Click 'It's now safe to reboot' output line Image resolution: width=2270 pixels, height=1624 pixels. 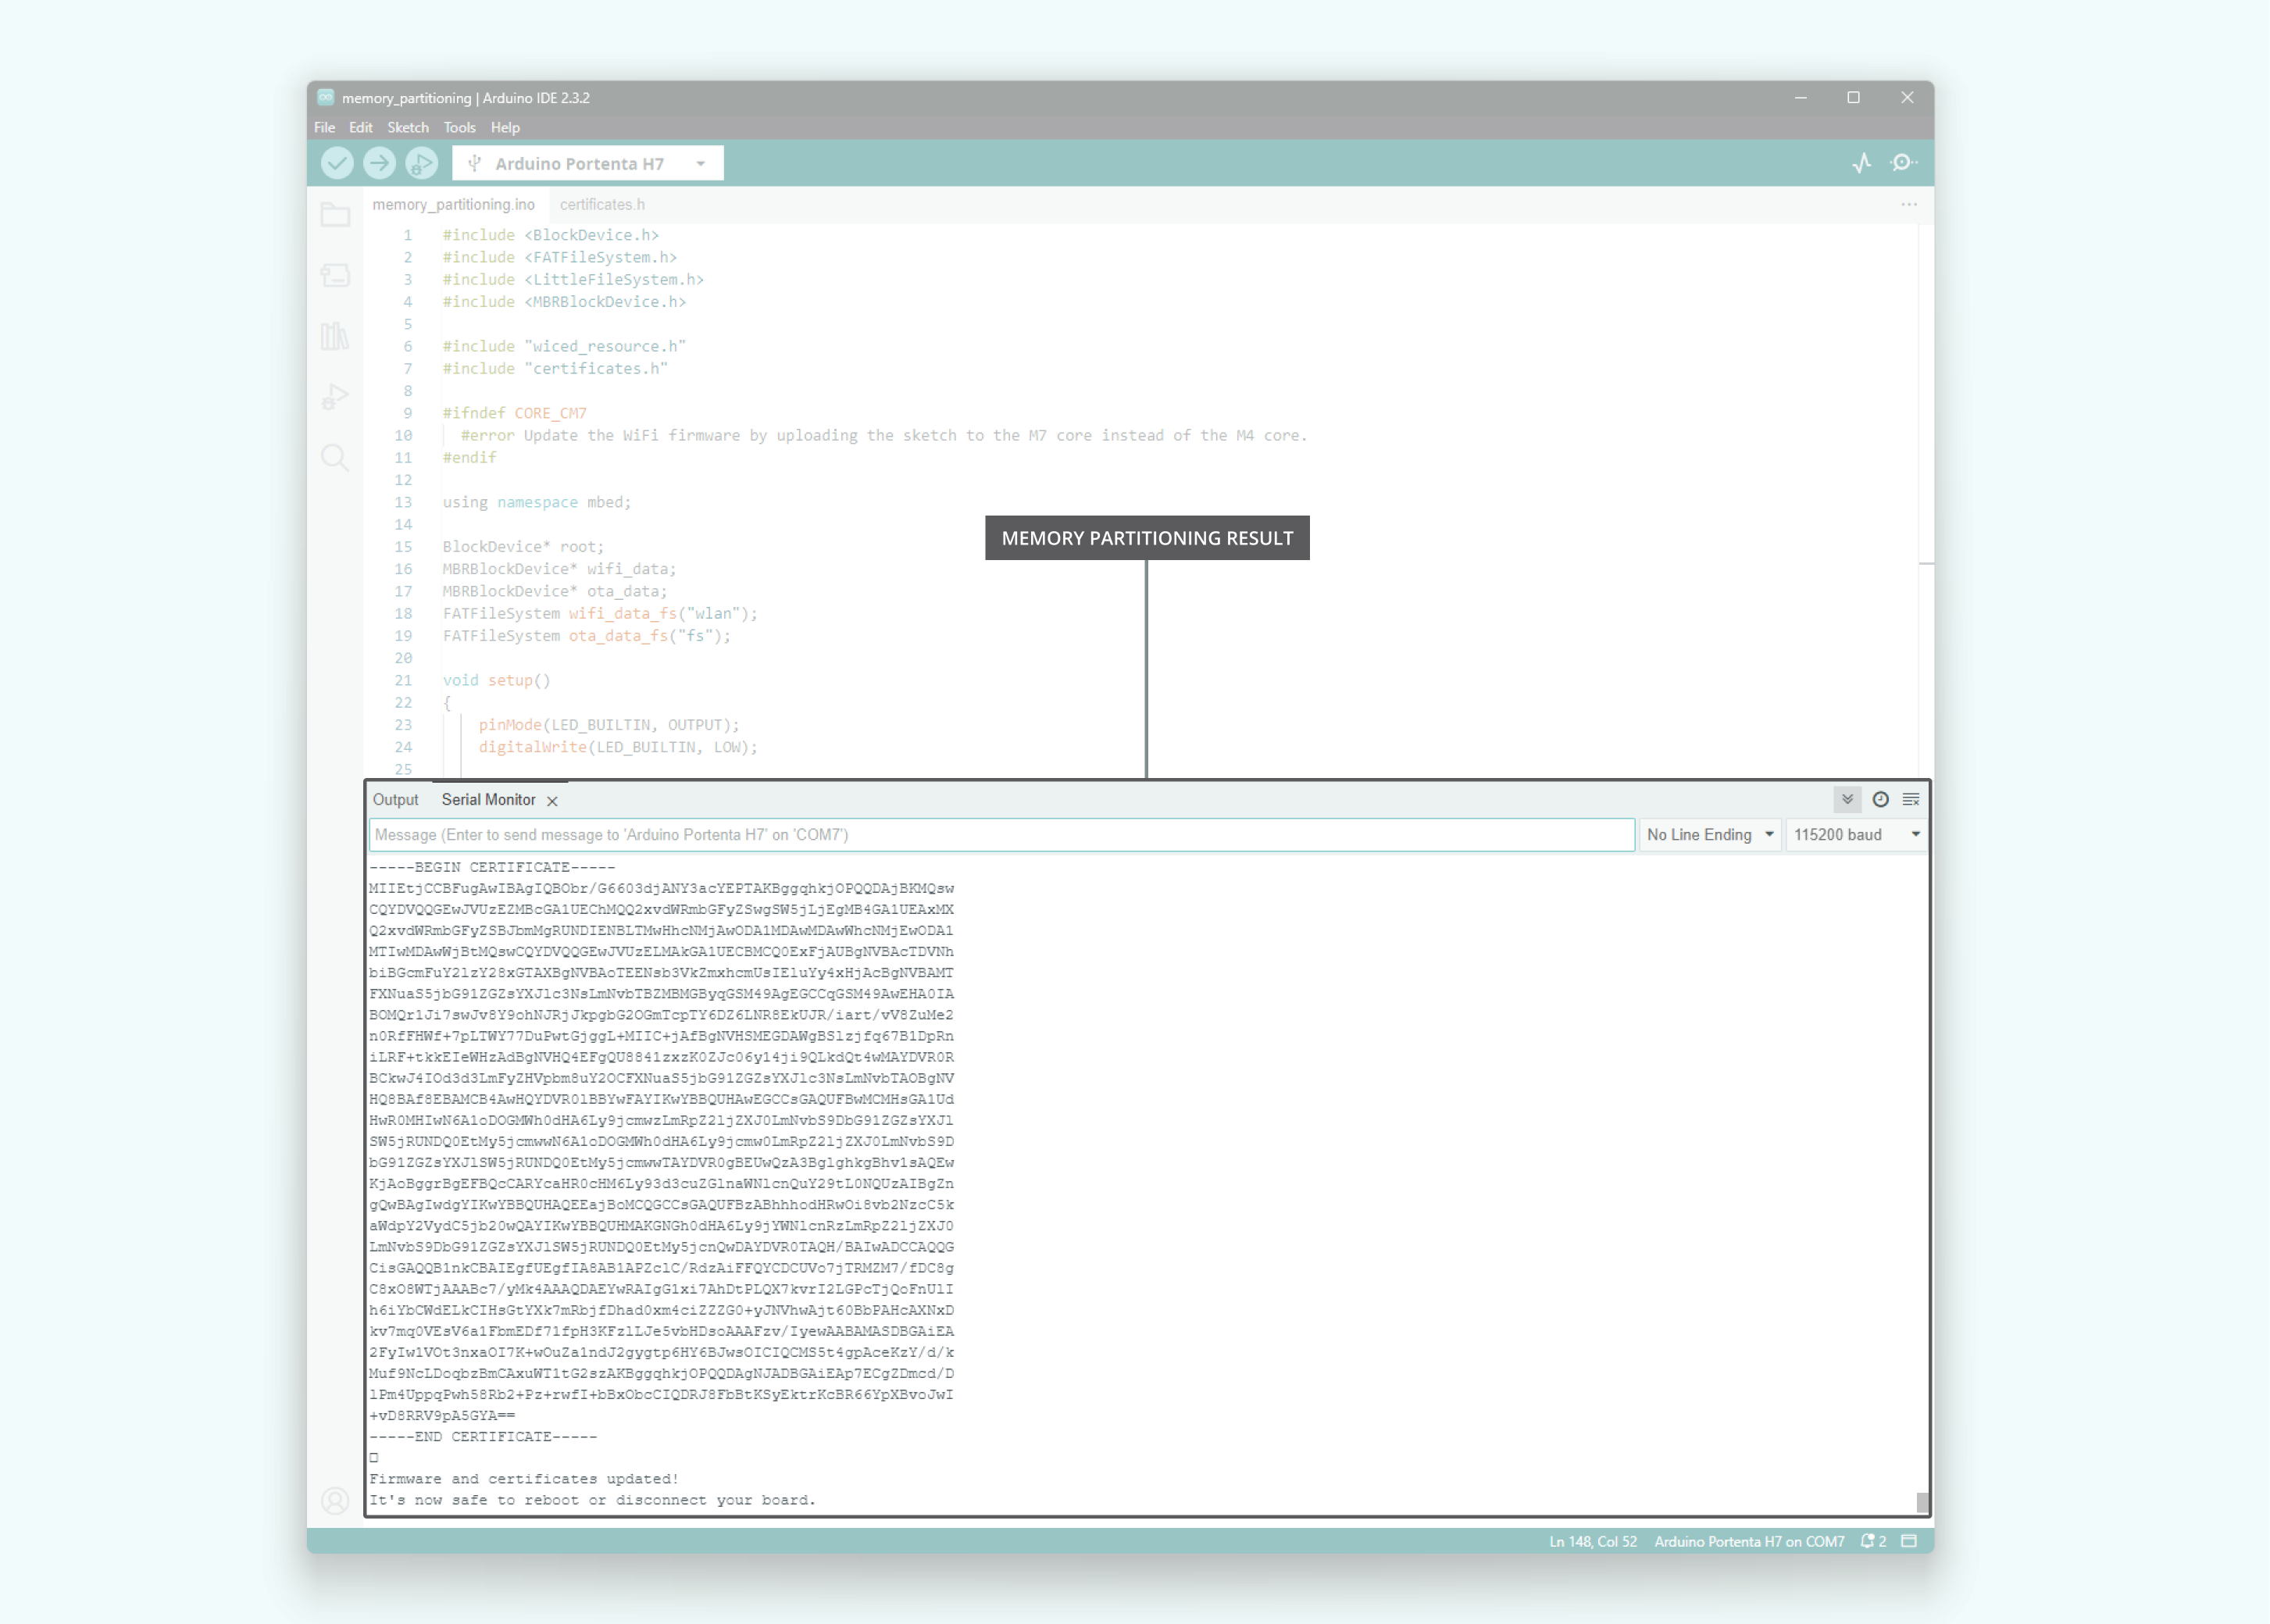click(592, 1500)
